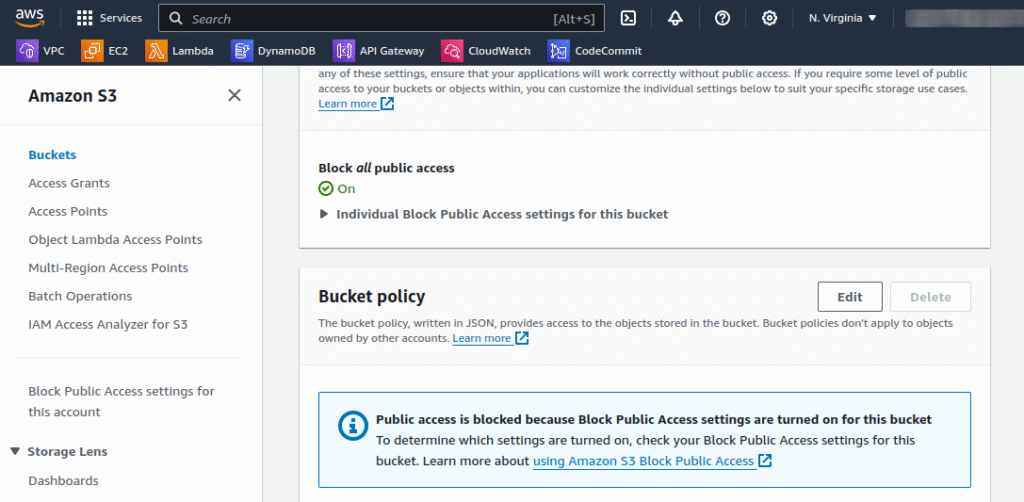The height and width of the screenshot is (502, 1024).
Task: Open Block Public Access settings for this account
Action: click(x=121, y=401)
